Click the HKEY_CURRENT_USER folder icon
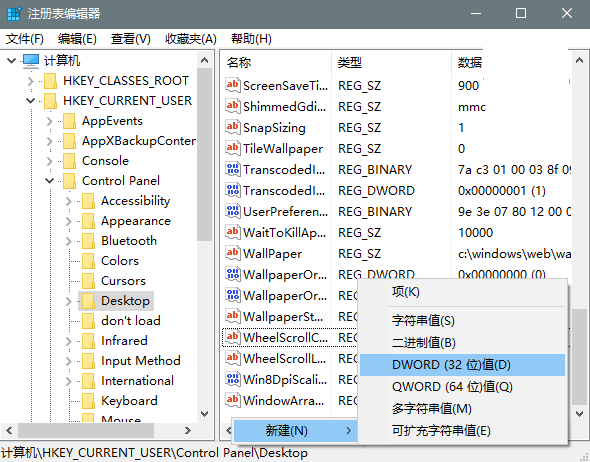This screenshot has height=462, width=590. click(50, 101)
